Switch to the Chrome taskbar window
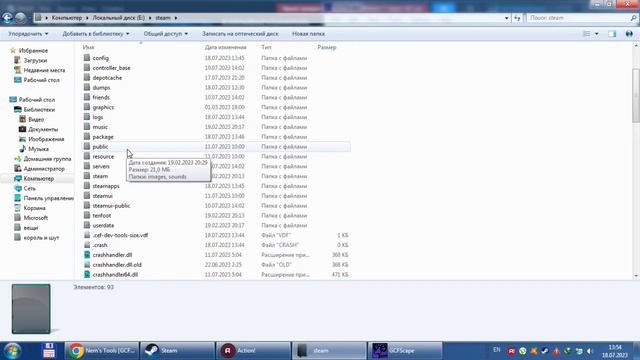 click(x=102, y=351)
